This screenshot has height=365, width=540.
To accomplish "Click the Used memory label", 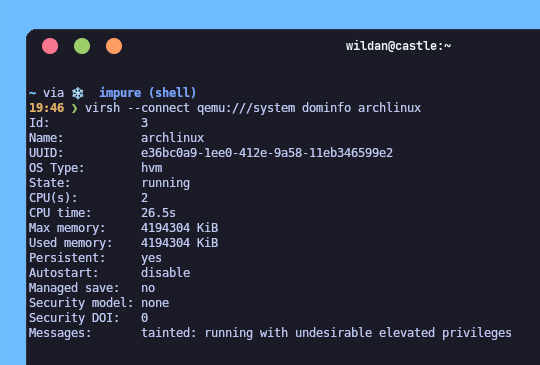I will (71, 243).
